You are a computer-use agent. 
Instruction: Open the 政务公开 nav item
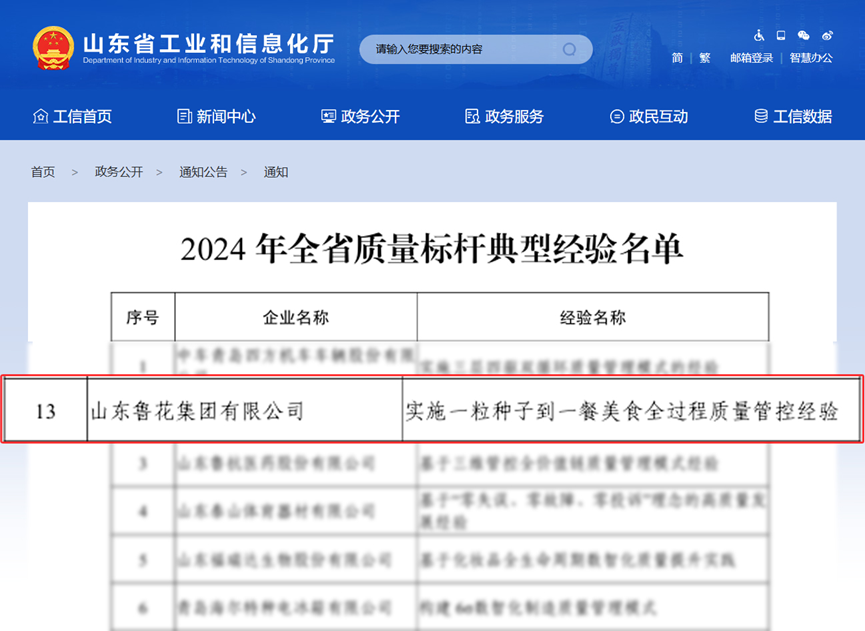360,116
